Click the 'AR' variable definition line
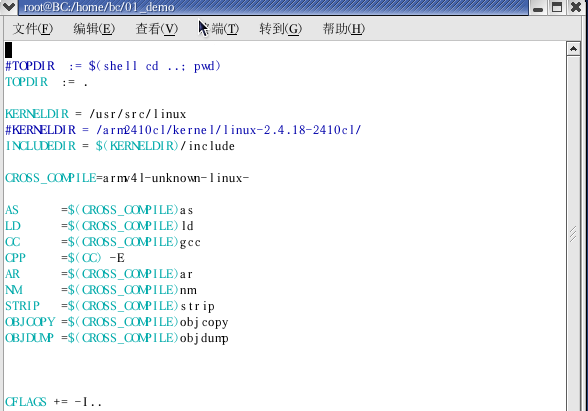The height and width of the screenshot is (411, 588). coord(99,274)
